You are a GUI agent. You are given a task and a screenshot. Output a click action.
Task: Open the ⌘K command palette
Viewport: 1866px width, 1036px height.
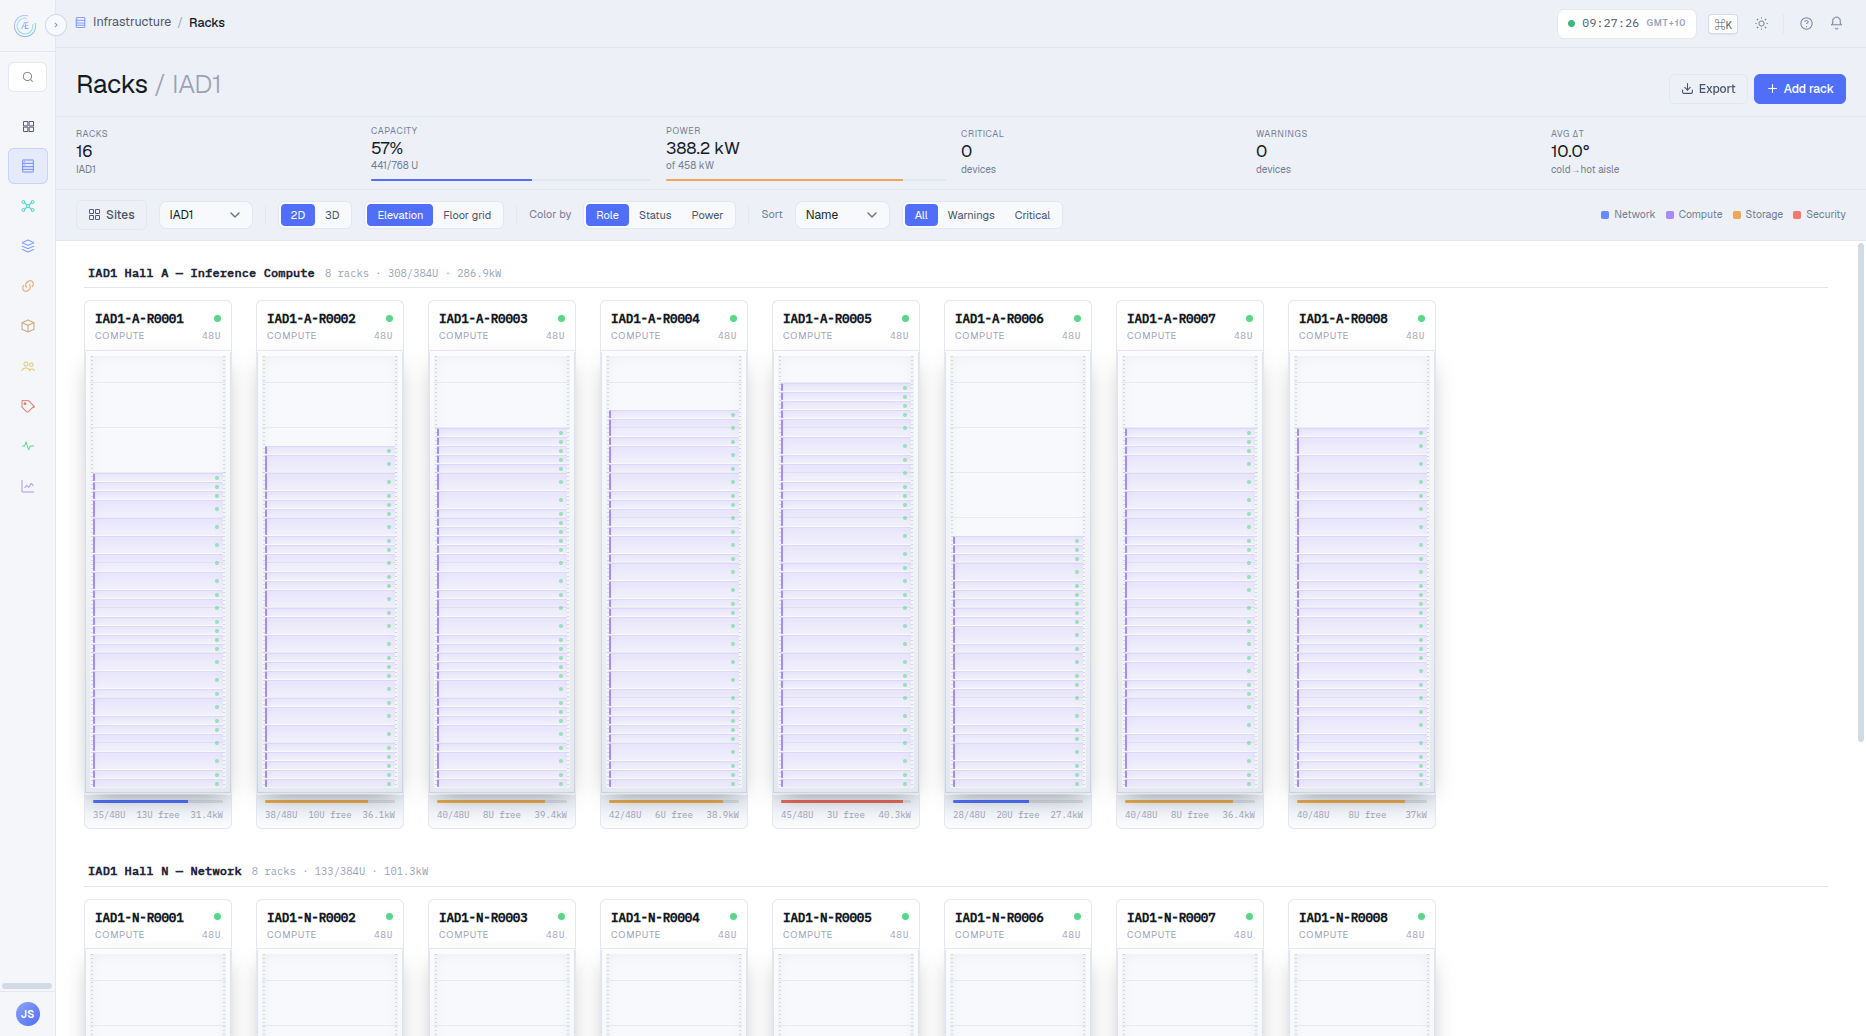click(1723, 24)
